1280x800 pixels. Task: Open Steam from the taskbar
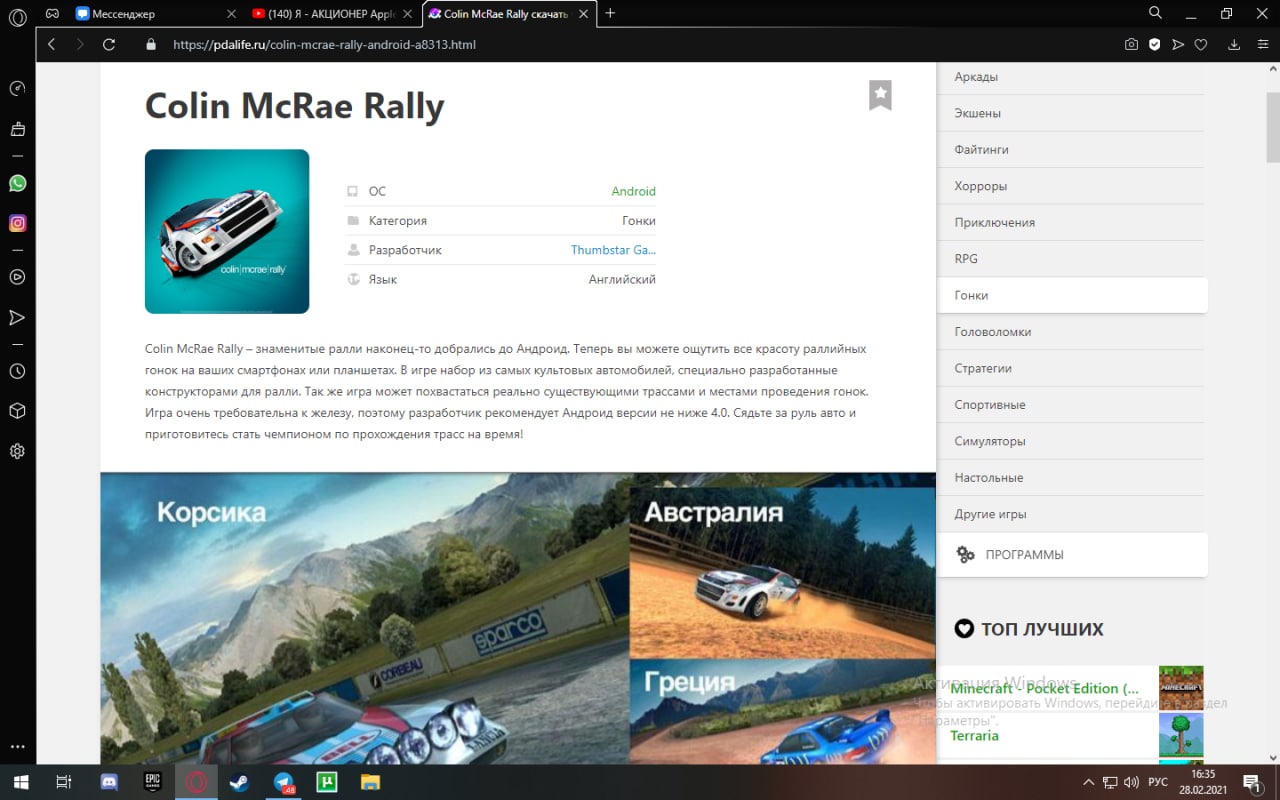(x=240, y=782)
